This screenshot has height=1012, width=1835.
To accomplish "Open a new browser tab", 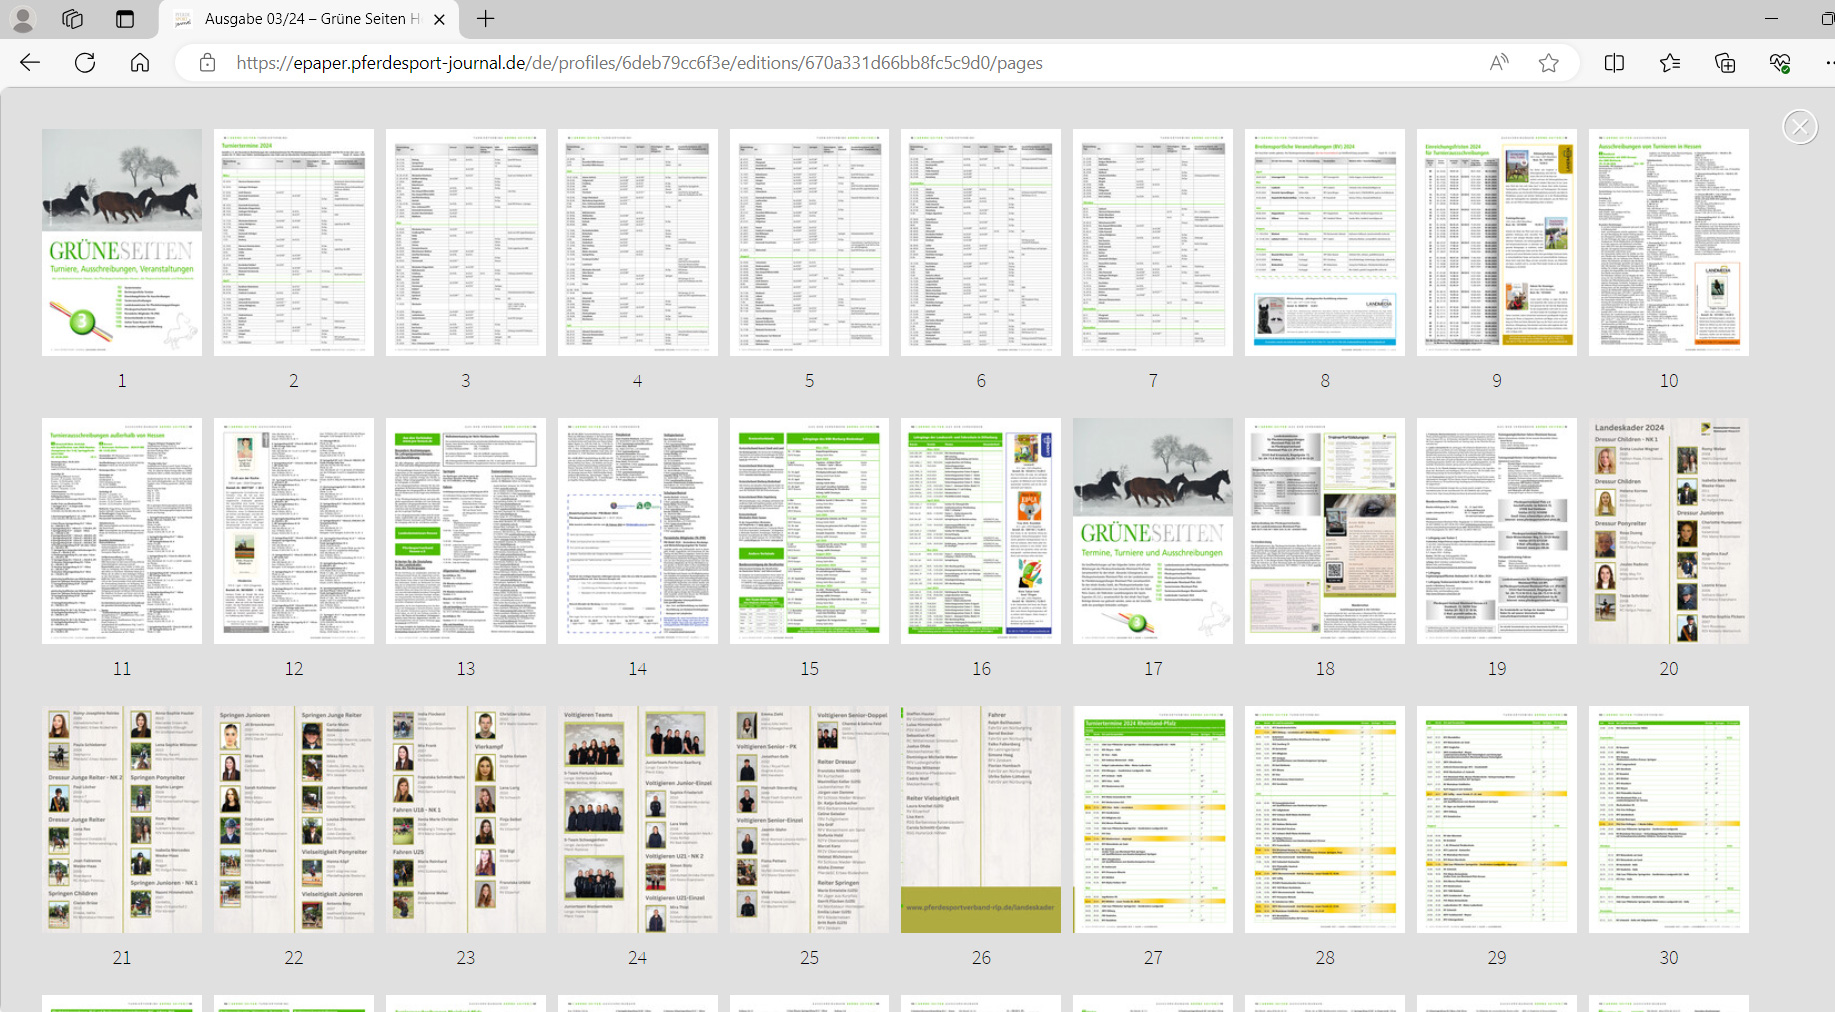I will tap(486, 19).
